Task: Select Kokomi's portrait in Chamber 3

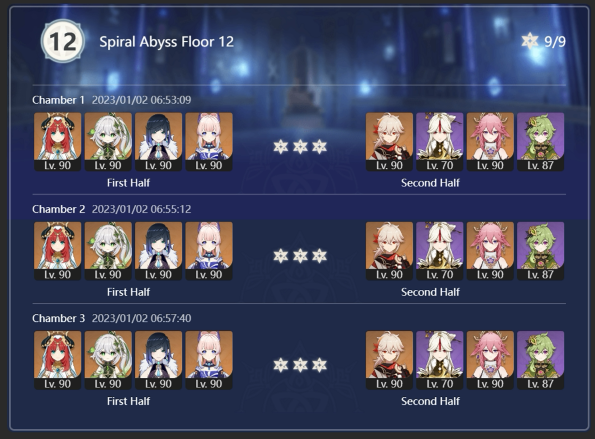Action: tap(209, 360)
